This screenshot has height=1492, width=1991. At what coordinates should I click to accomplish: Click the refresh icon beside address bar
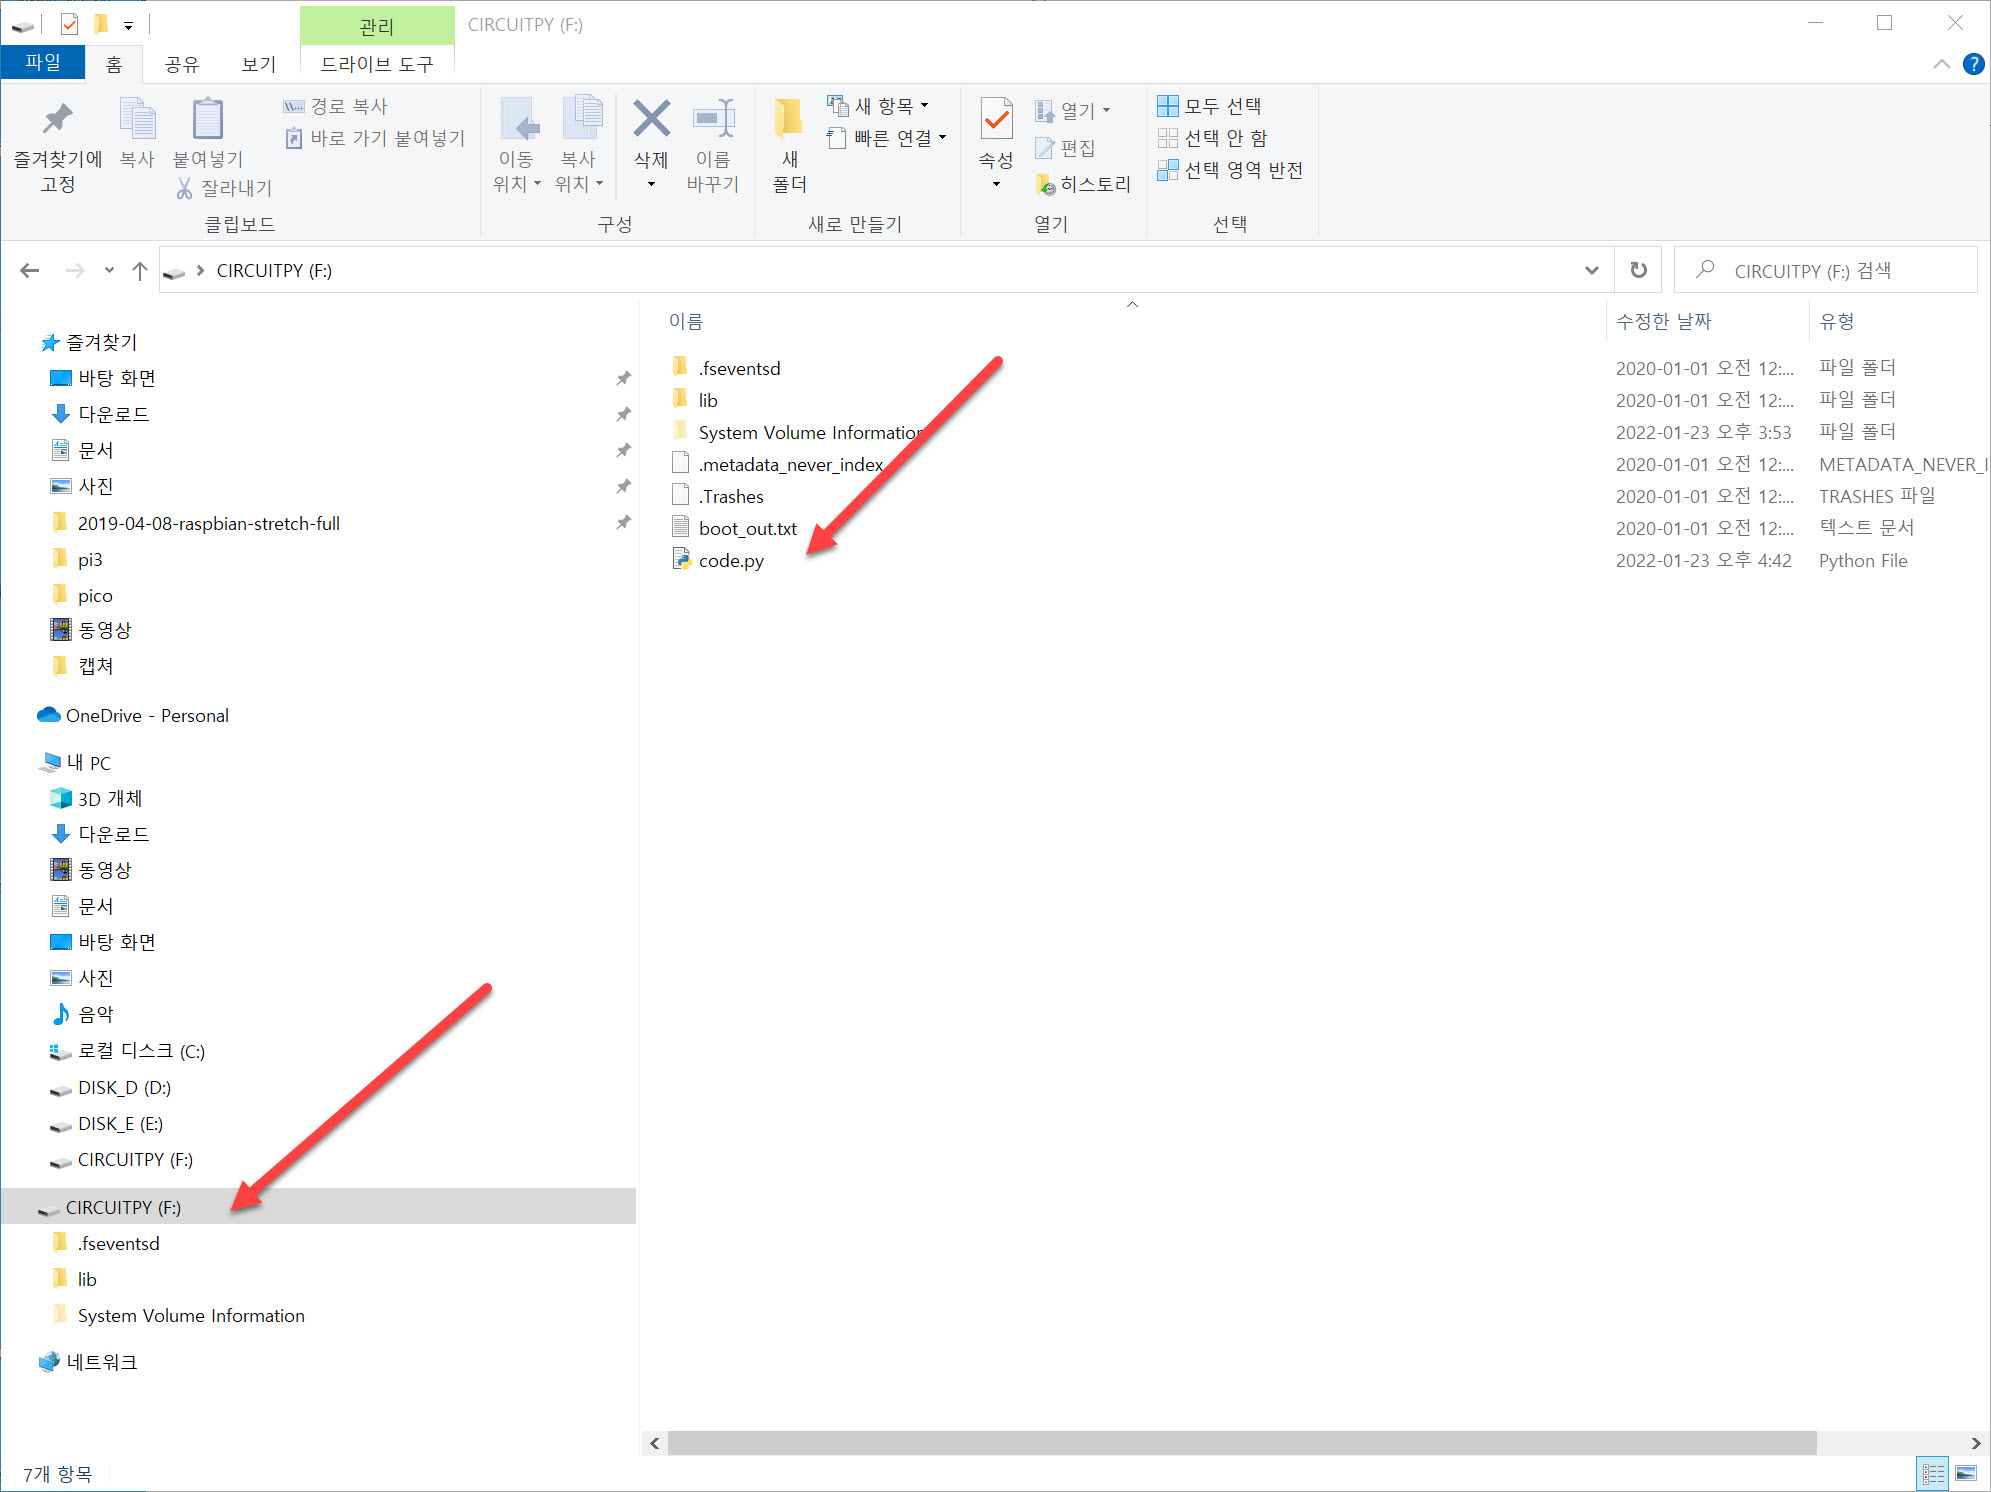1638,270
